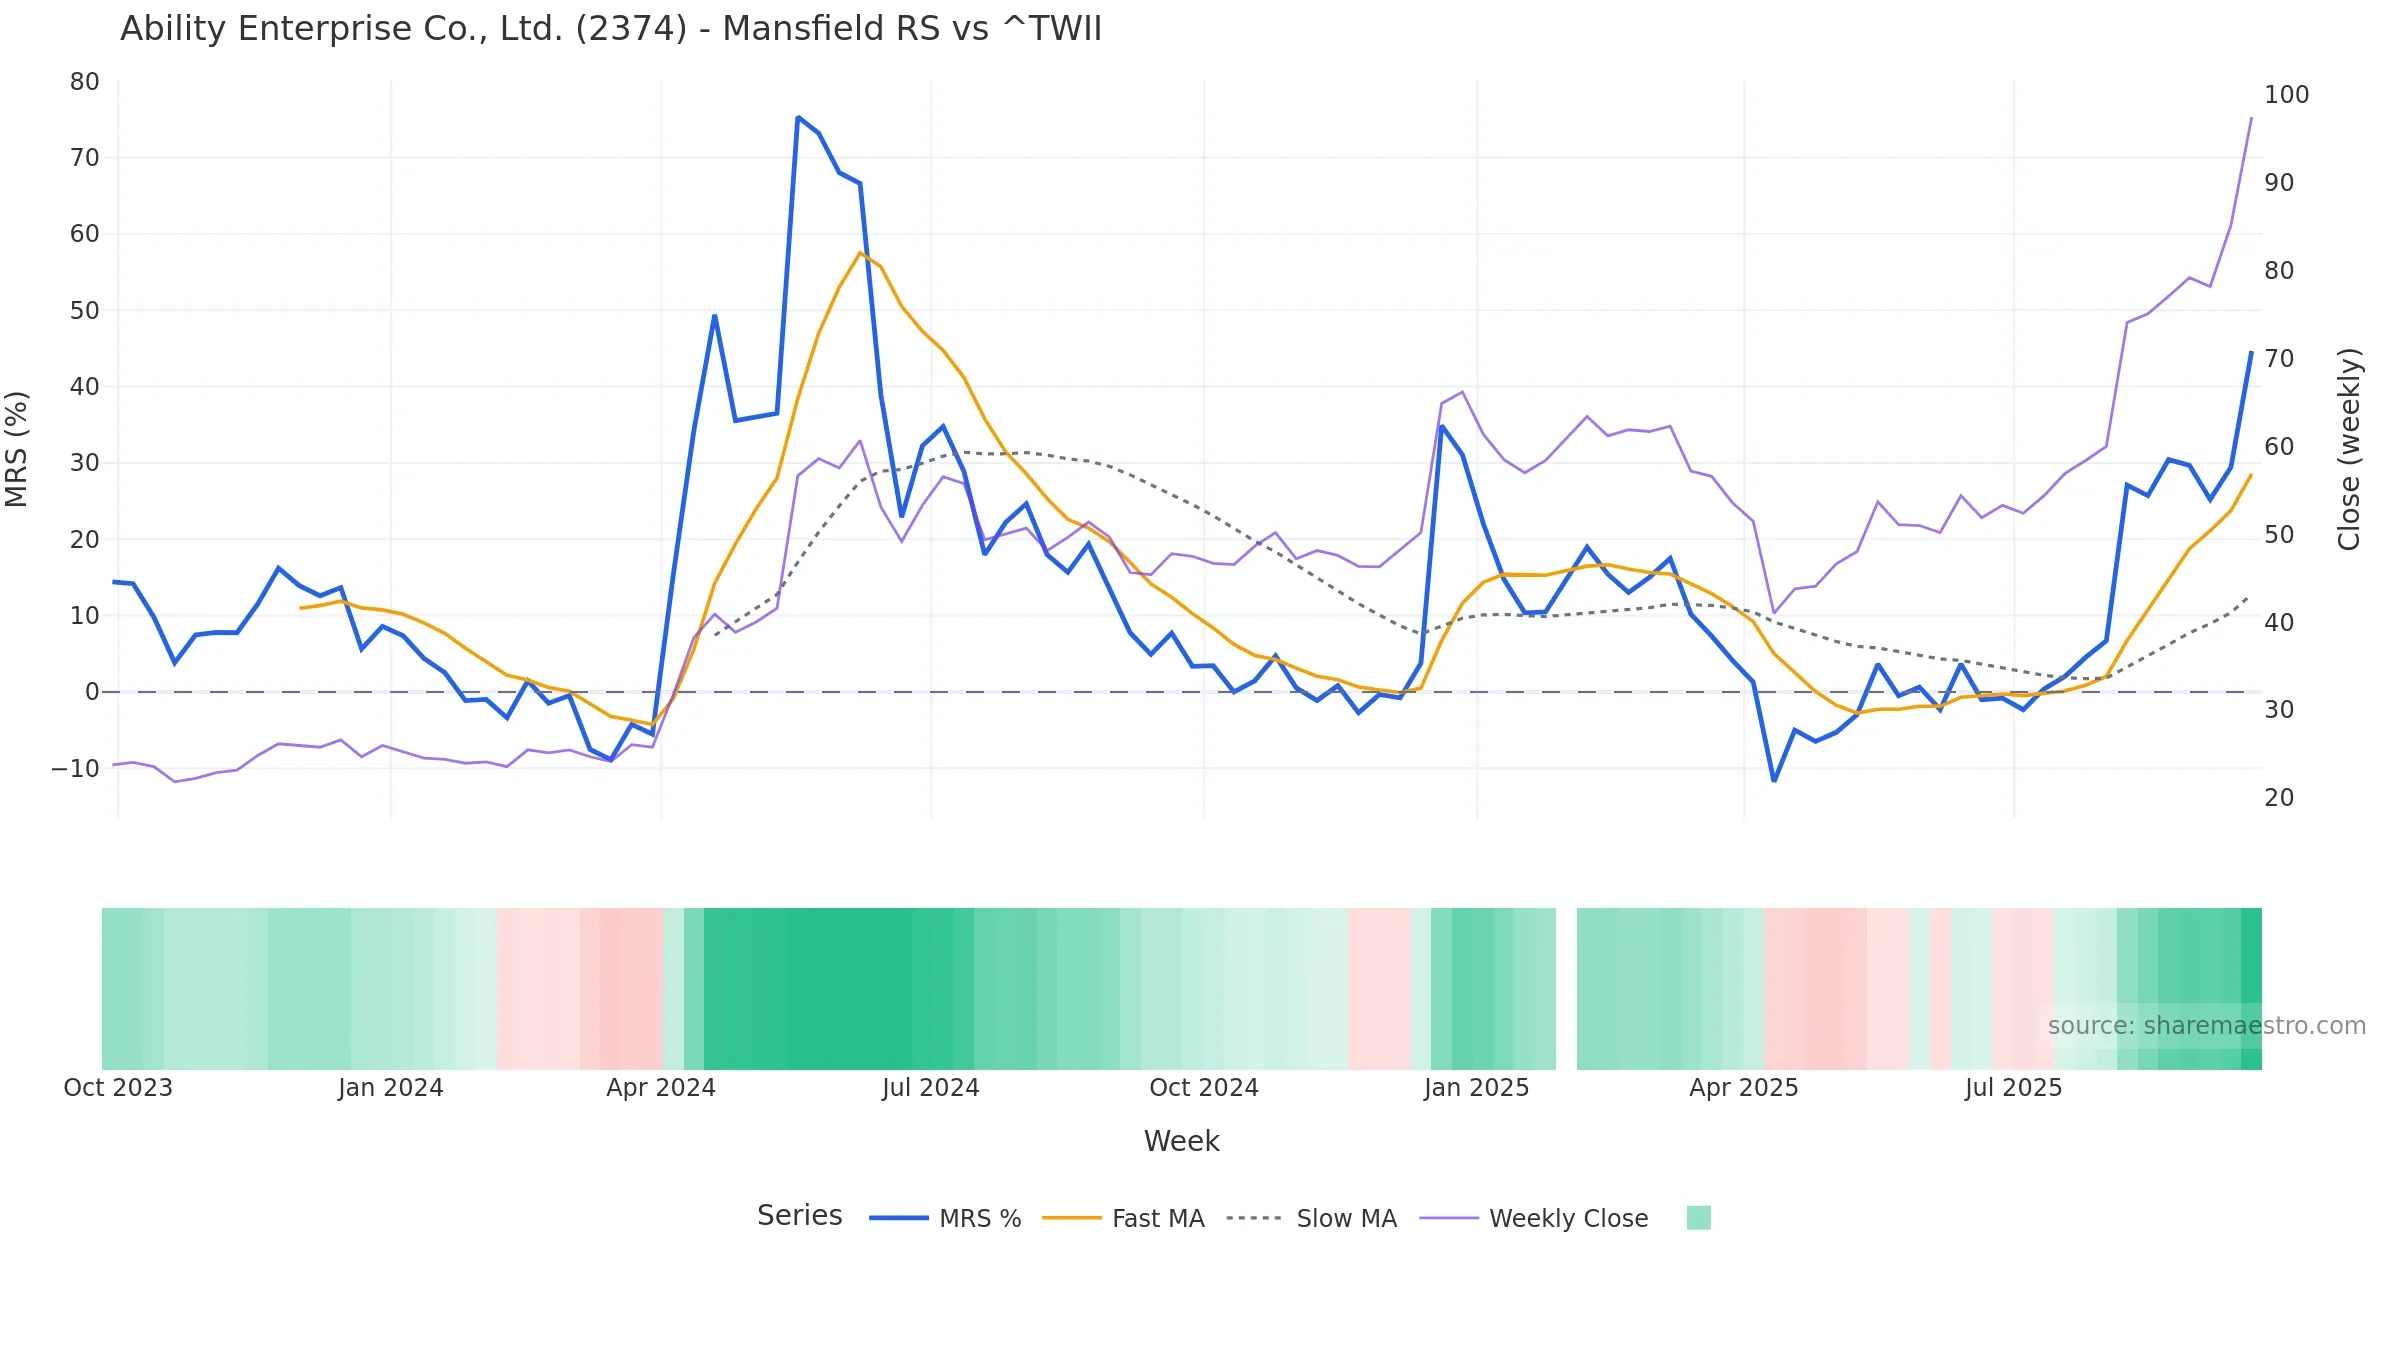
Task: Click the Jan 2025 x-axis label
Action: coord(1477,1088)
